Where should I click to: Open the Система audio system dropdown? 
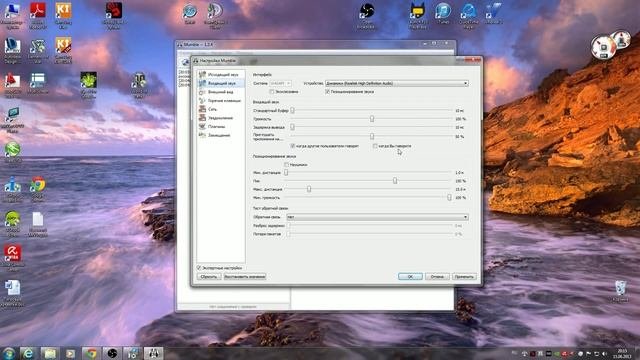(x=280, y=83)
